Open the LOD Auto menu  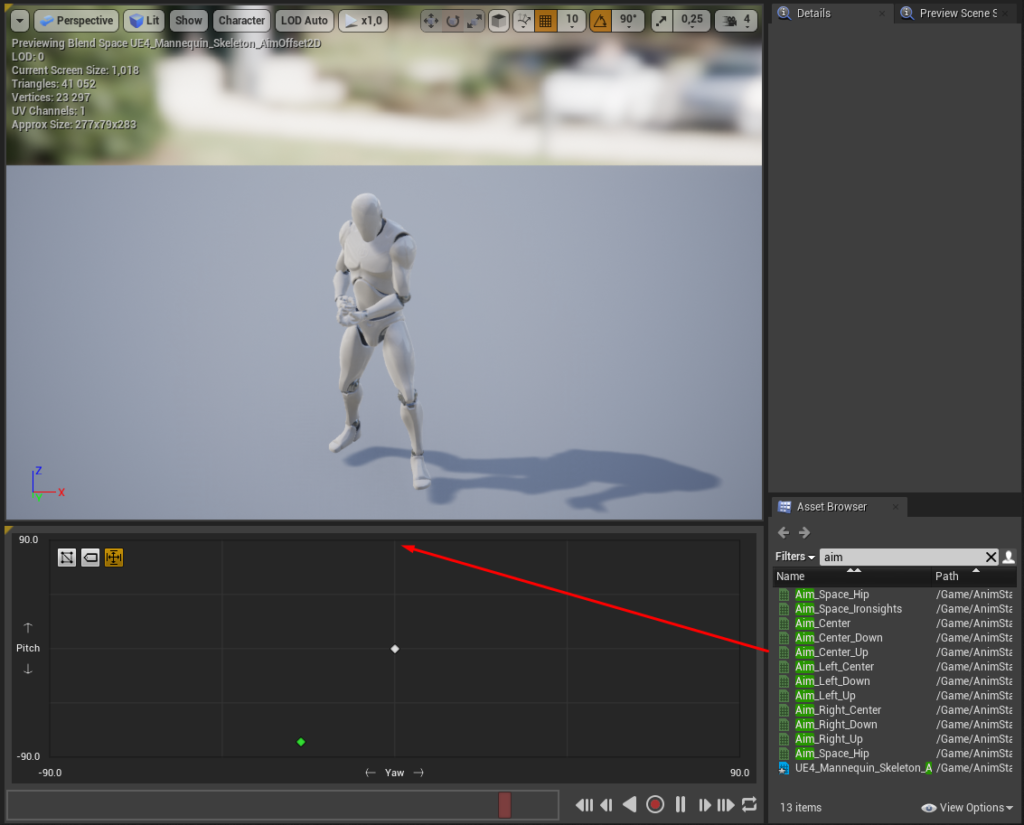pyautogui.click(x=304, y=21)
